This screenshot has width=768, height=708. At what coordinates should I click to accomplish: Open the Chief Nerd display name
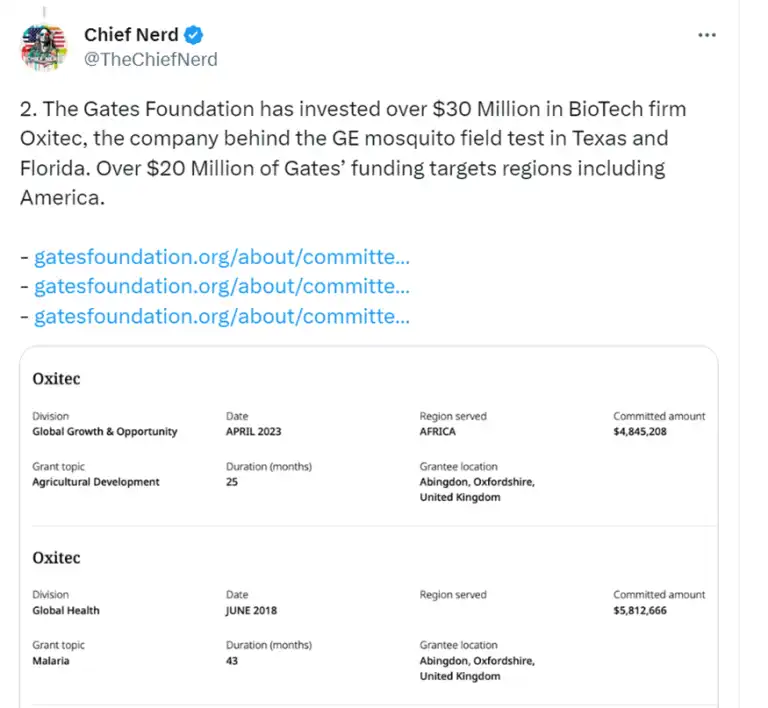(x=130, y=36)
